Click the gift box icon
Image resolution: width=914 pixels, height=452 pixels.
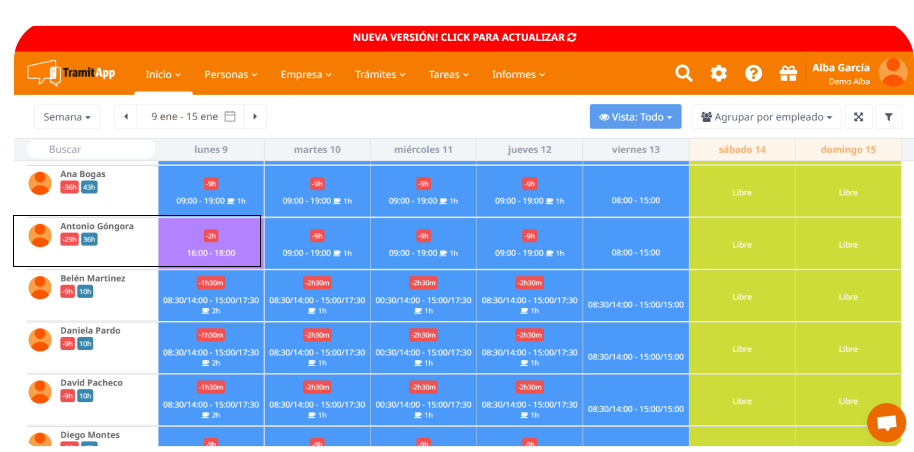pos(788,74)
